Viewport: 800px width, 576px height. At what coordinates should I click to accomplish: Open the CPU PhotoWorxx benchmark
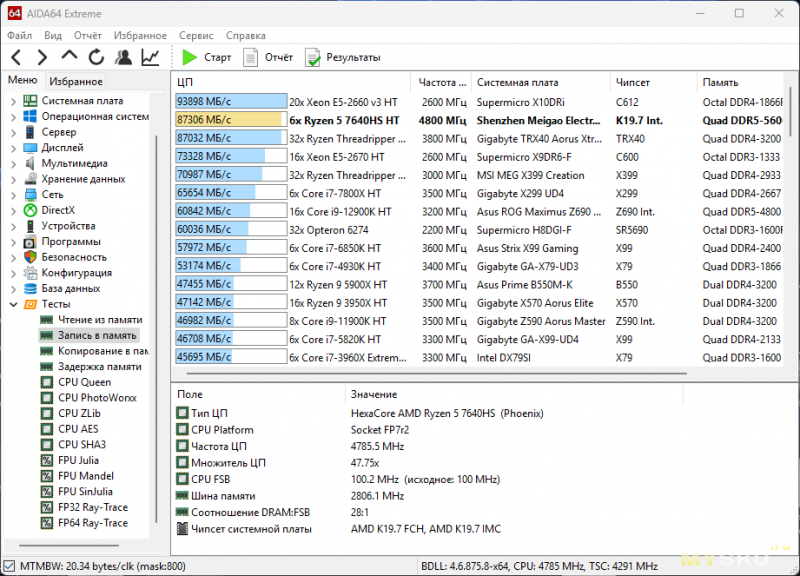coord(89,398)
